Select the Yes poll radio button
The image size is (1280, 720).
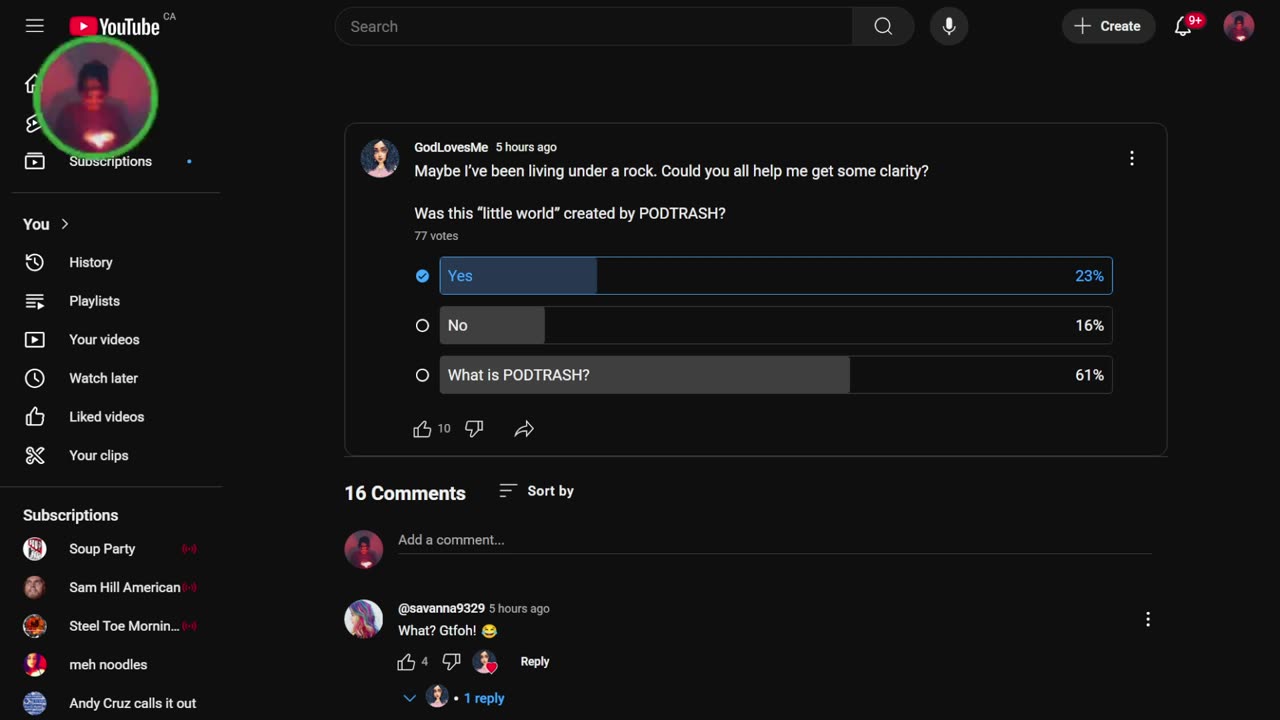422,276
